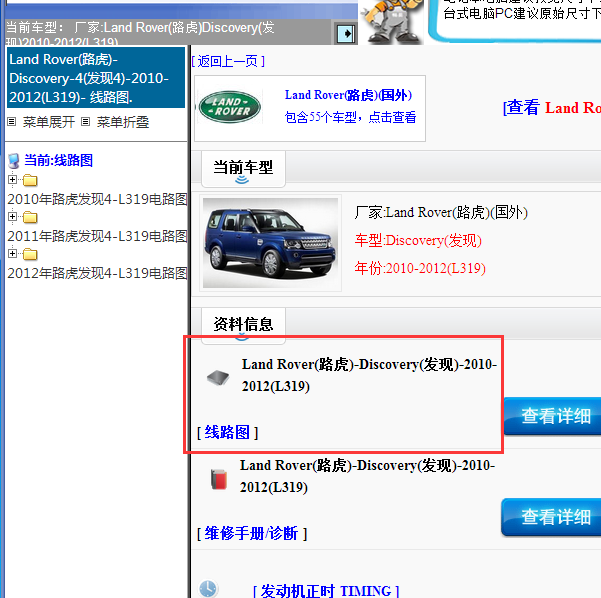Click the 查看 Land Rover link on right
Viewport: 601px width, 598px height.
[x=552, y=108]
